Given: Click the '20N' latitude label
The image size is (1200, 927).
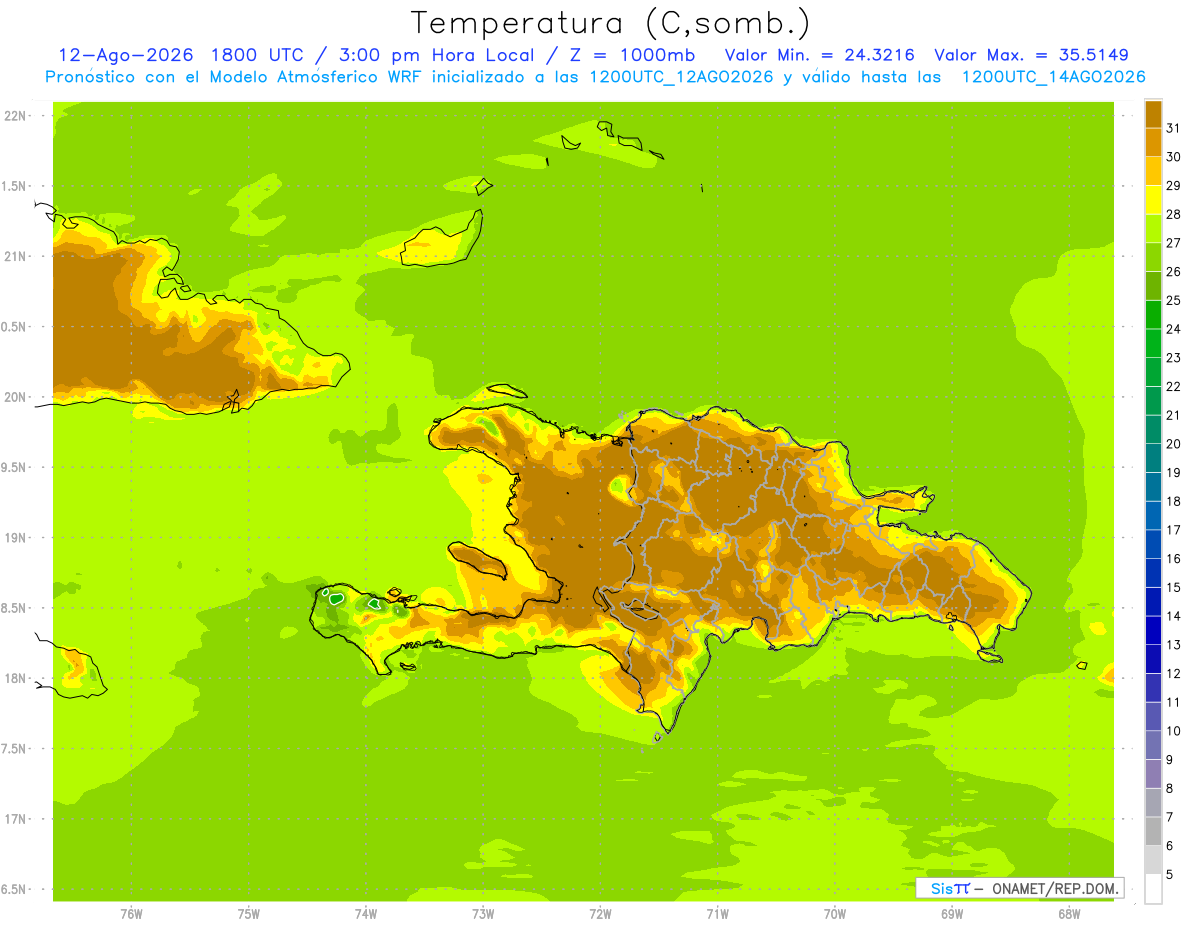Looking at the screenshot, I should (14, 397).
